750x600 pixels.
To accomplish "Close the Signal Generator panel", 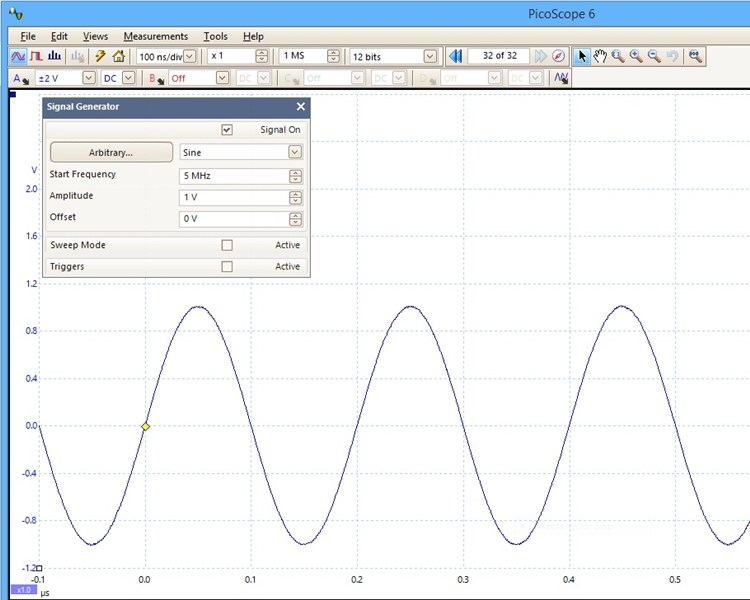I will (x=300, y=106).
